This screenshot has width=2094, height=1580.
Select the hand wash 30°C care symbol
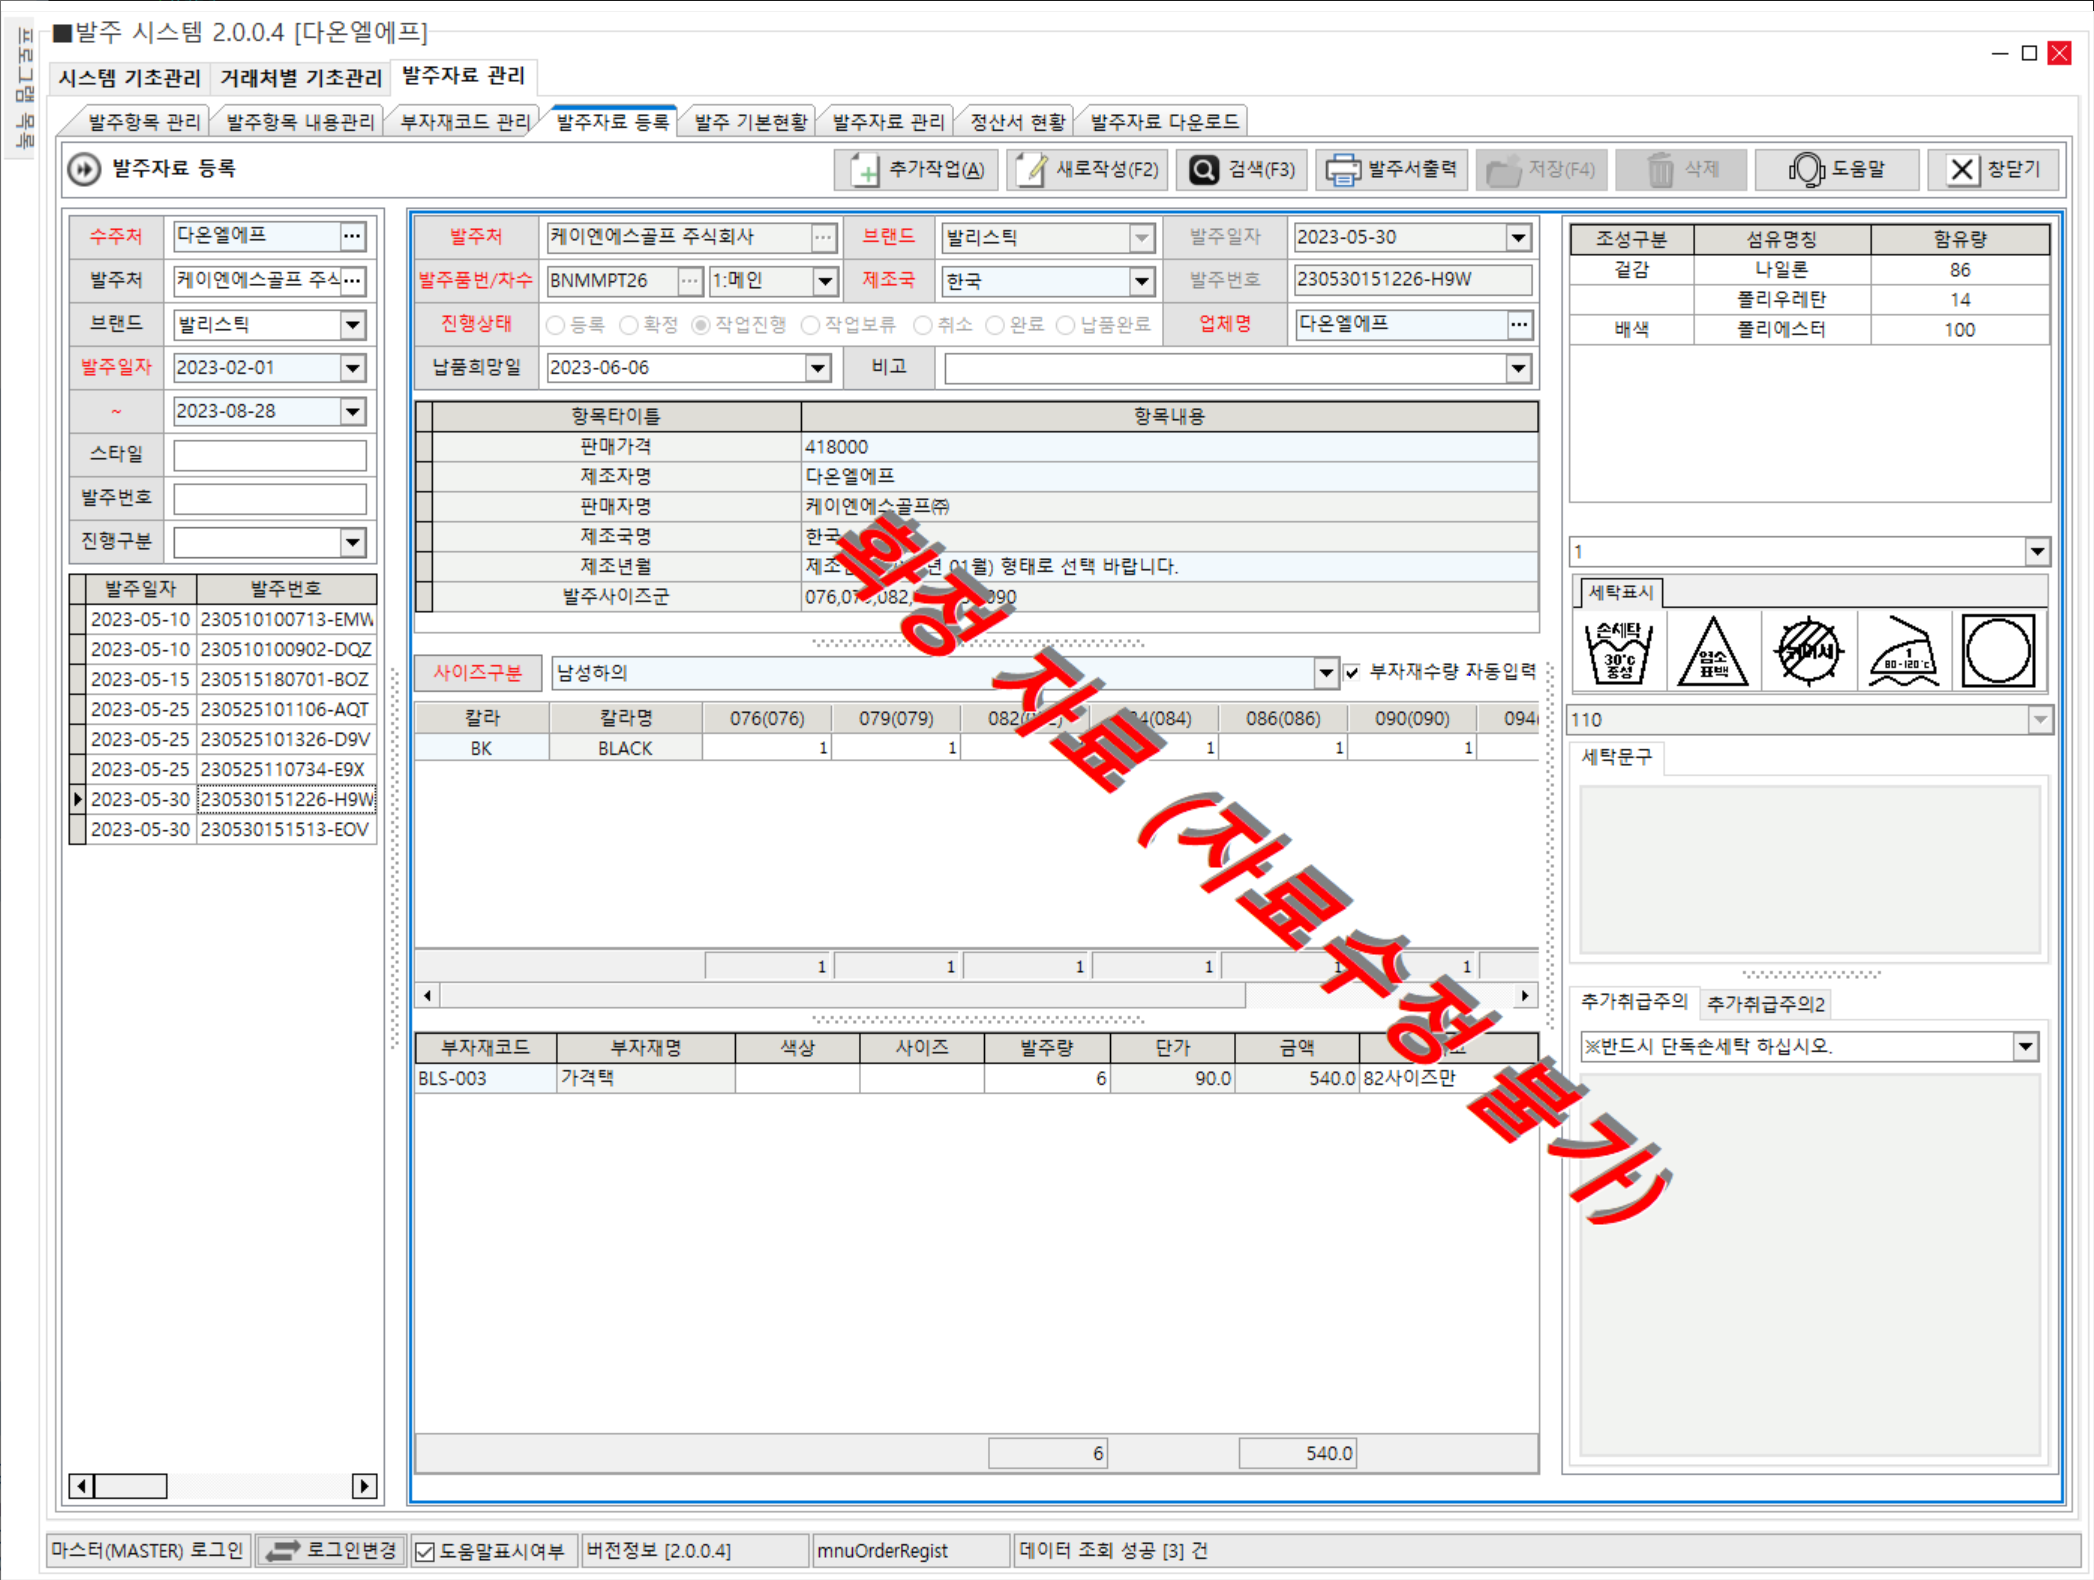[x=1619, y=651]
